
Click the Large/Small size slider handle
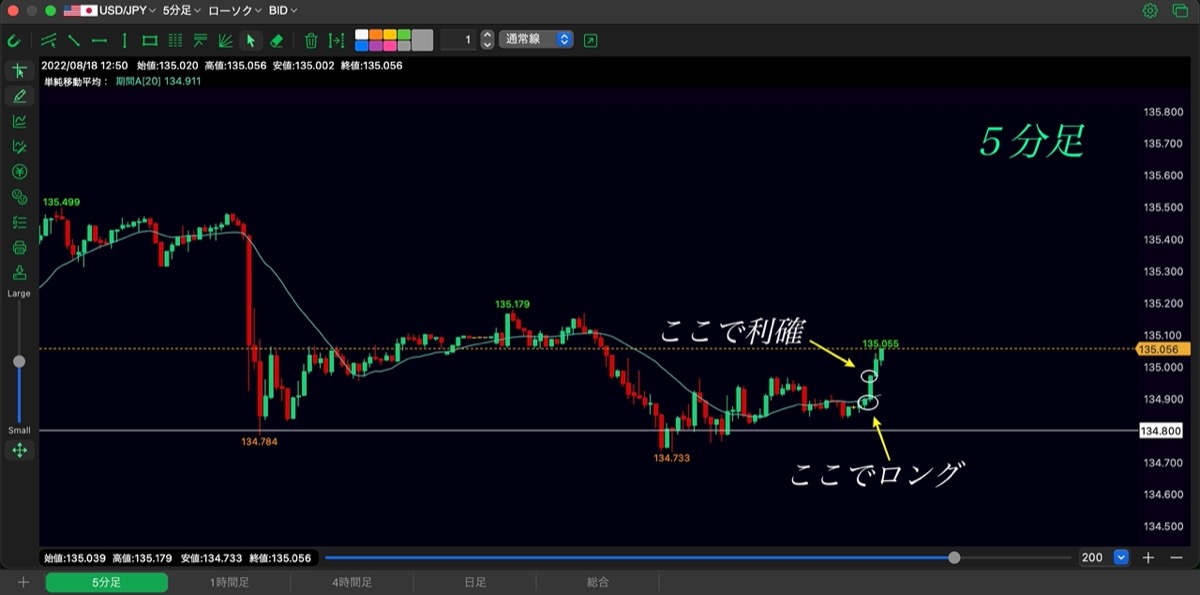click(19, 361)
